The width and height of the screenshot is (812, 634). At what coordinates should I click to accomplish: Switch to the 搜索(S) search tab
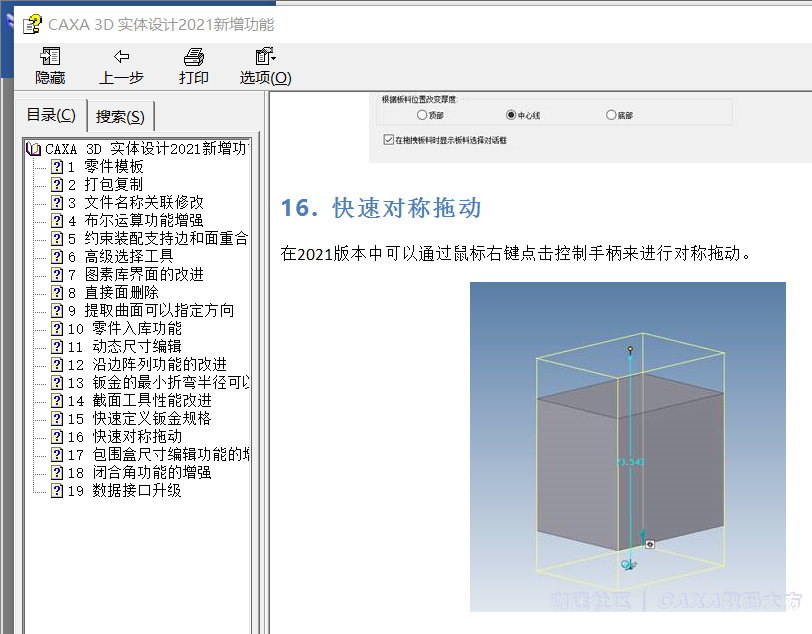[120, 117]
